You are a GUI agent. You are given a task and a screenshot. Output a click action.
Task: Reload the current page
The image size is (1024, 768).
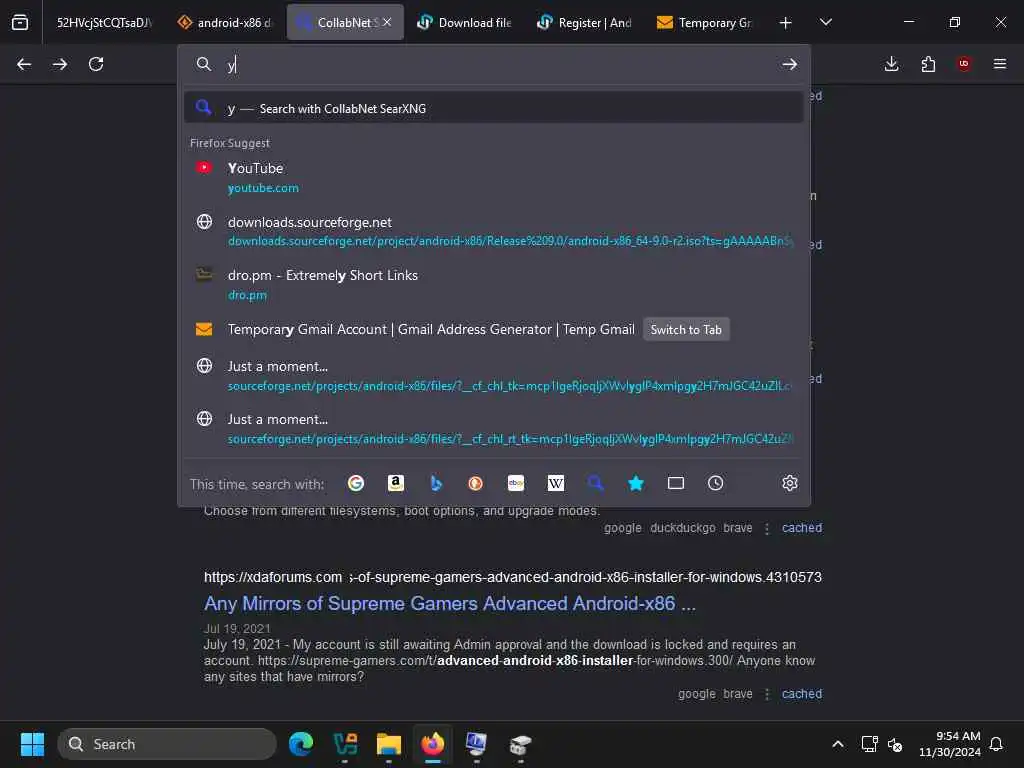click(96, 64)
